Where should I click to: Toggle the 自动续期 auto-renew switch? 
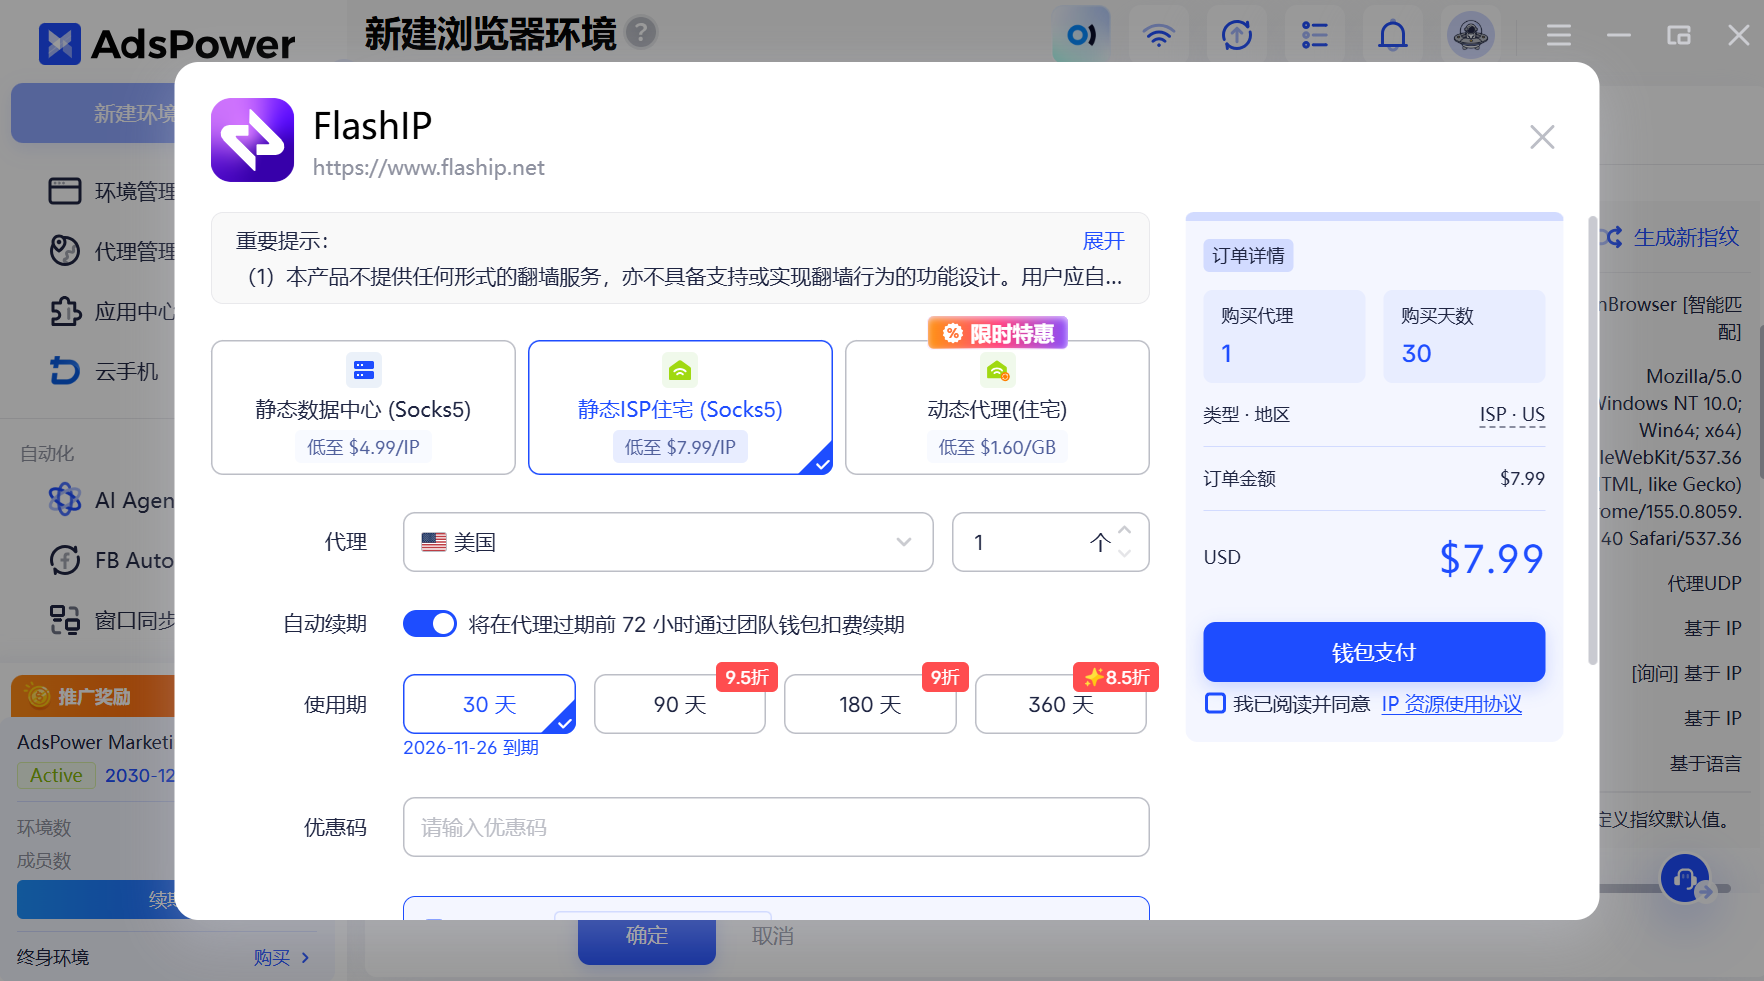pos(430,624)
